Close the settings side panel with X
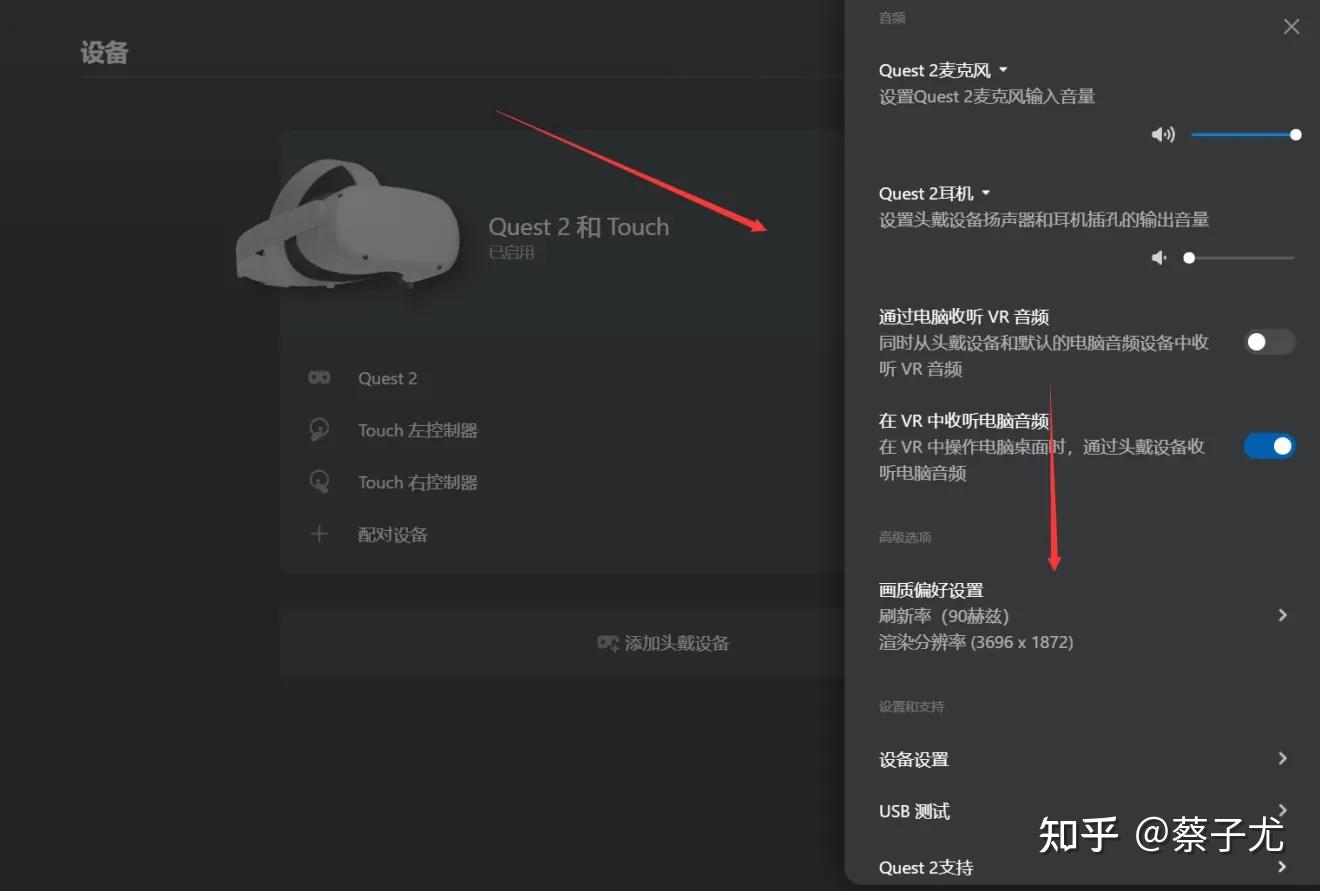 [1292, 27]
